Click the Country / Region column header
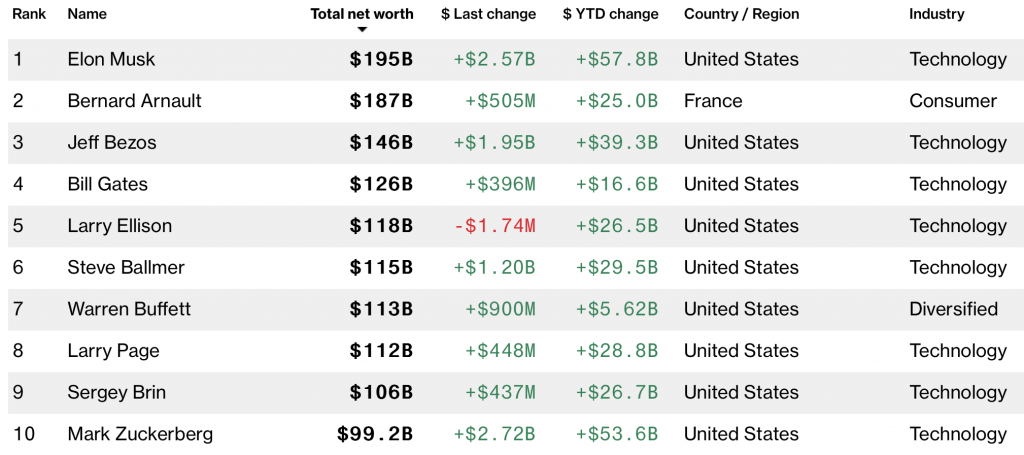 (741, 14)
